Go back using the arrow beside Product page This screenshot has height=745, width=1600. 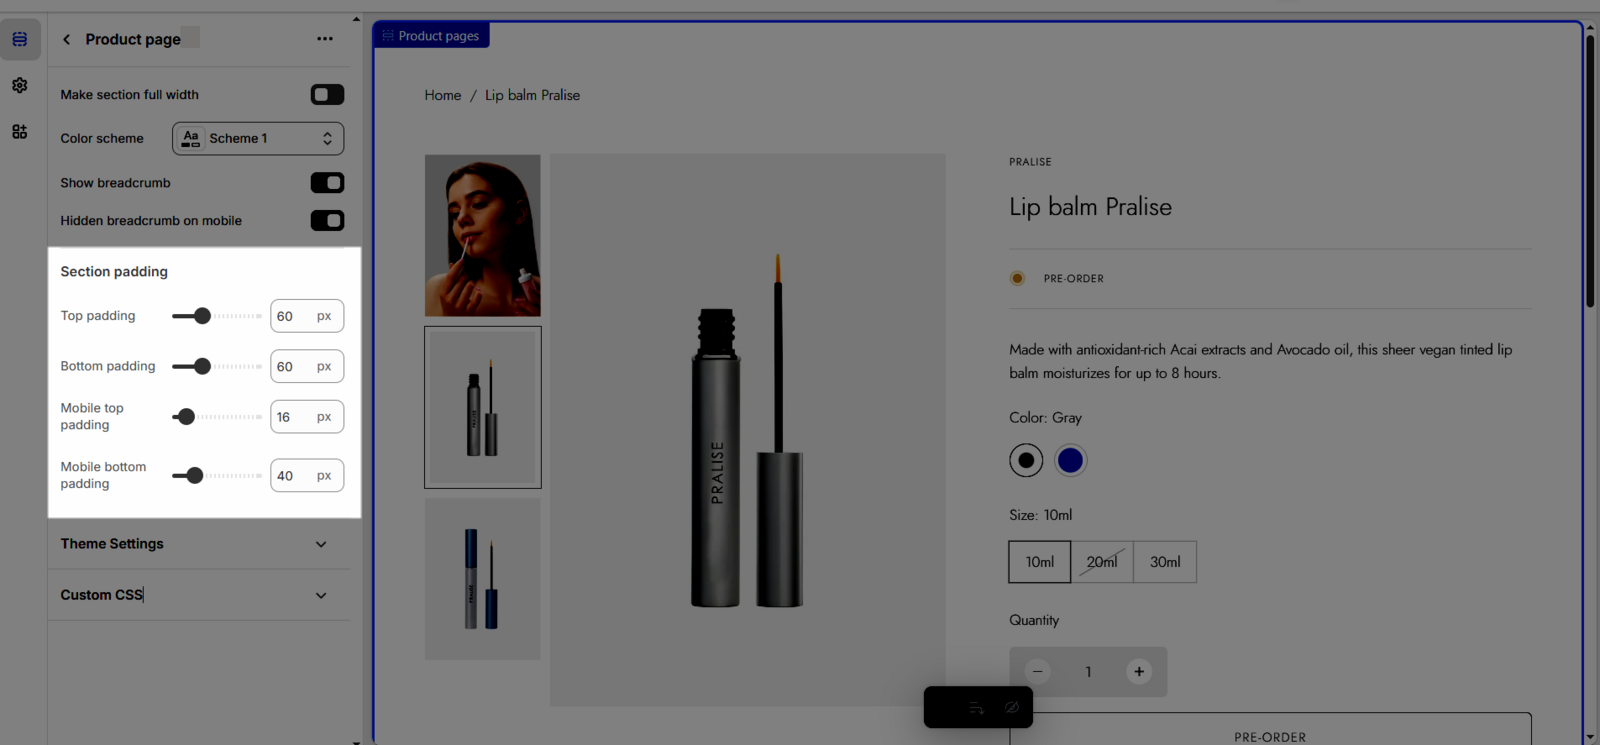tap(67, 39)
